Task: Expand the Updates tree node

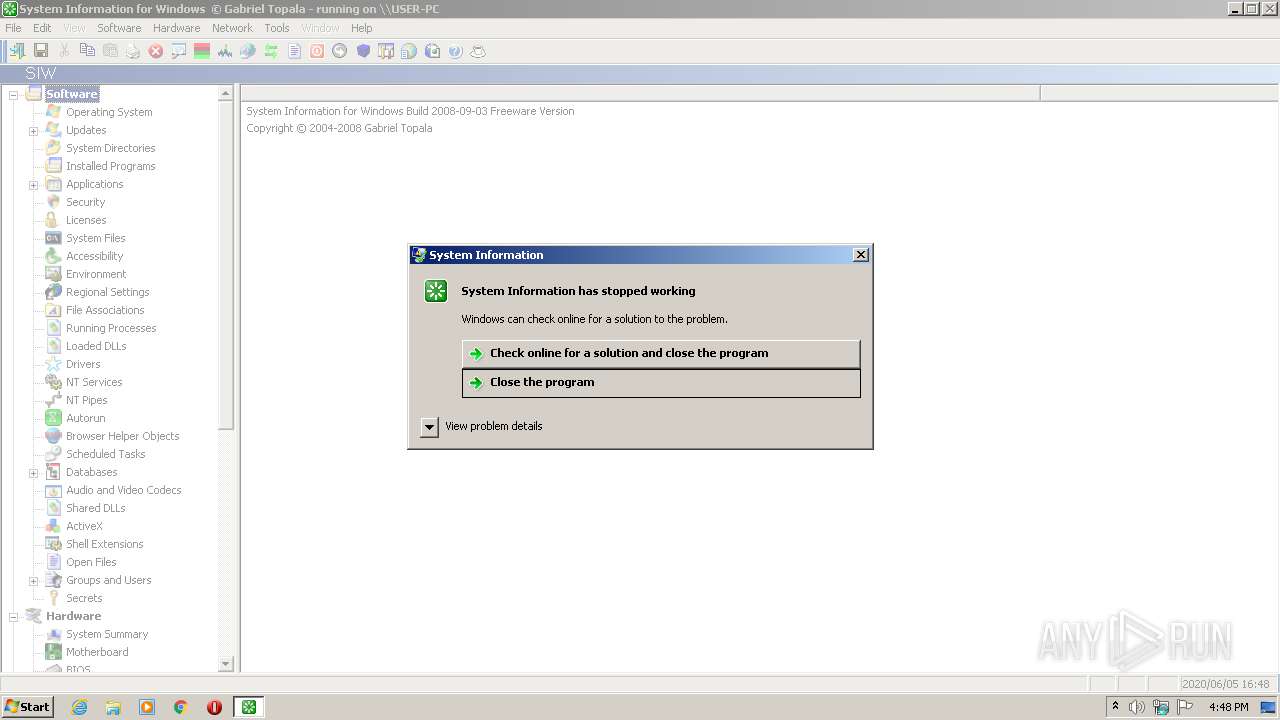Action: click(x=33, y=131)
